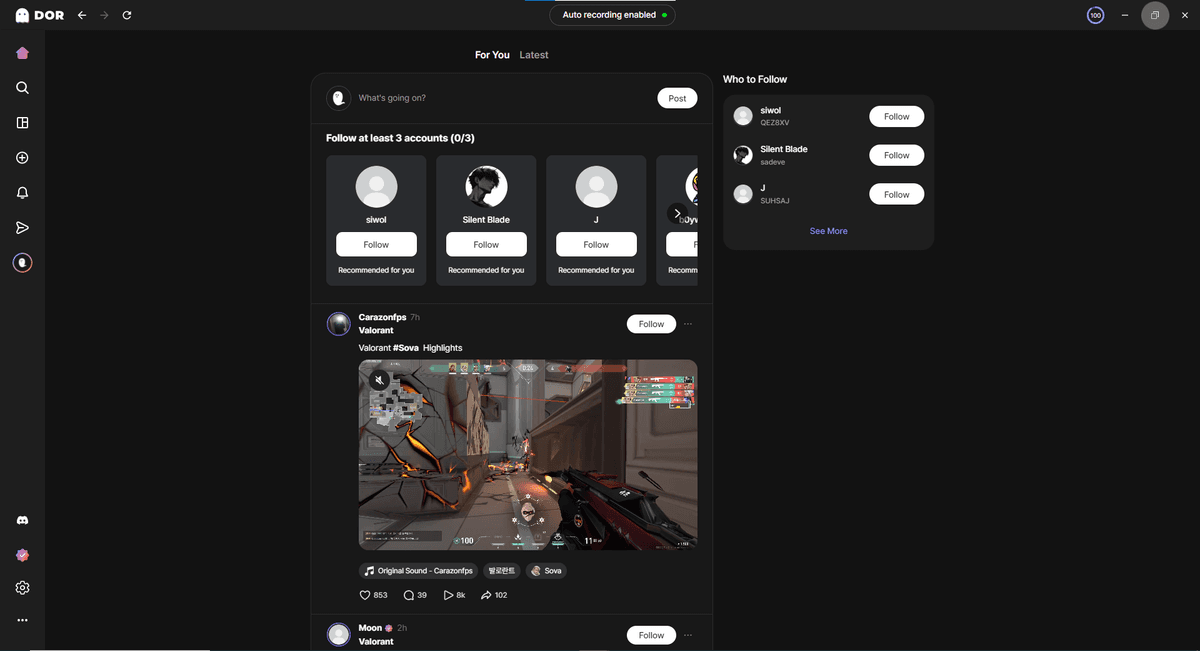
Task: Open the Settings gear in the sidebar
Action: 22,588
